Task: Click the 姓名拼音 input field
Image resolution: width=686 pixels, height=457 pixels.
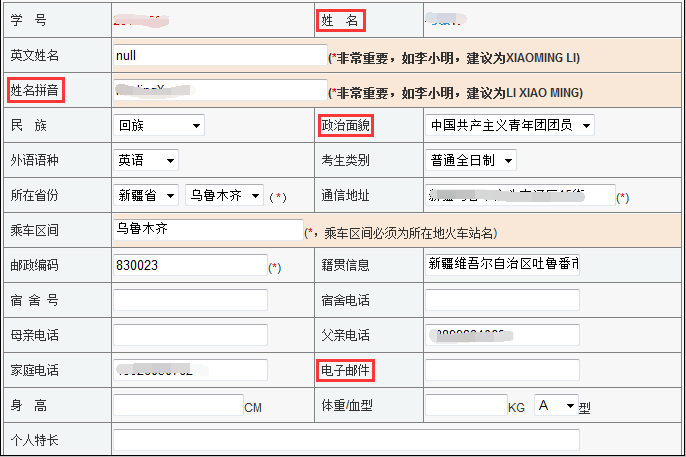Action: [x=220, y=90]
